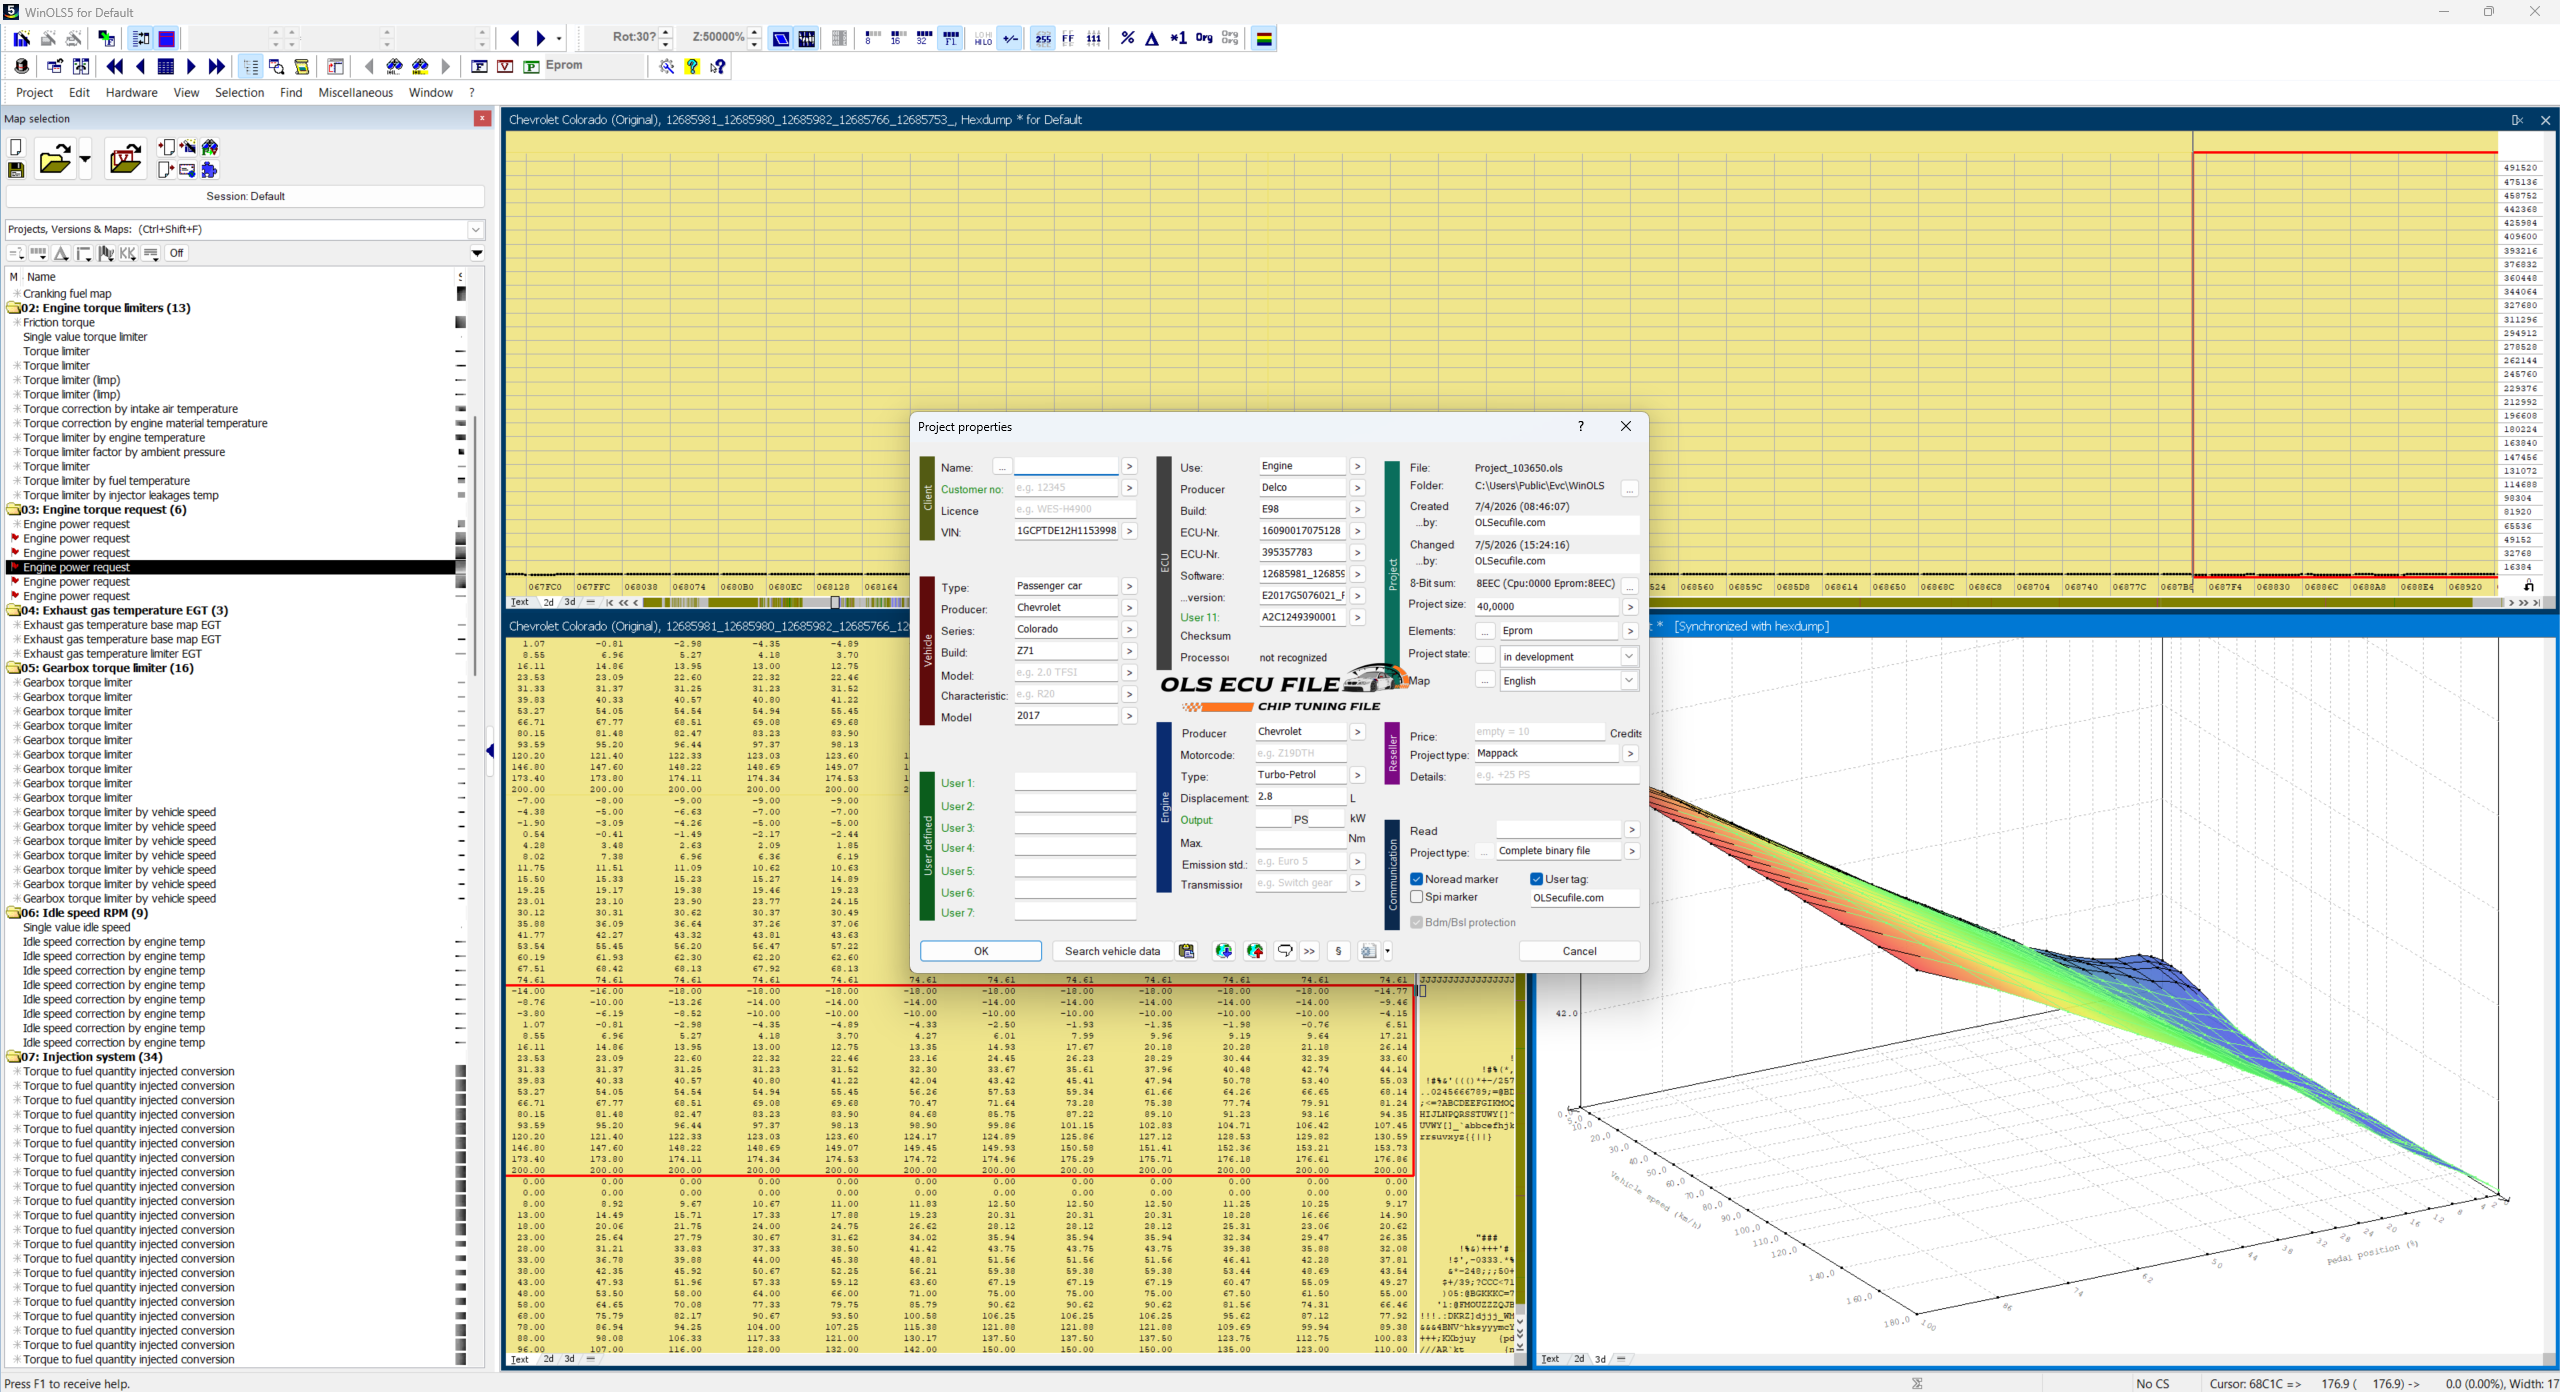The image size is (2560, 1392).
Task: Uncheck the User tag checkbox
Action: (1537, 879)
